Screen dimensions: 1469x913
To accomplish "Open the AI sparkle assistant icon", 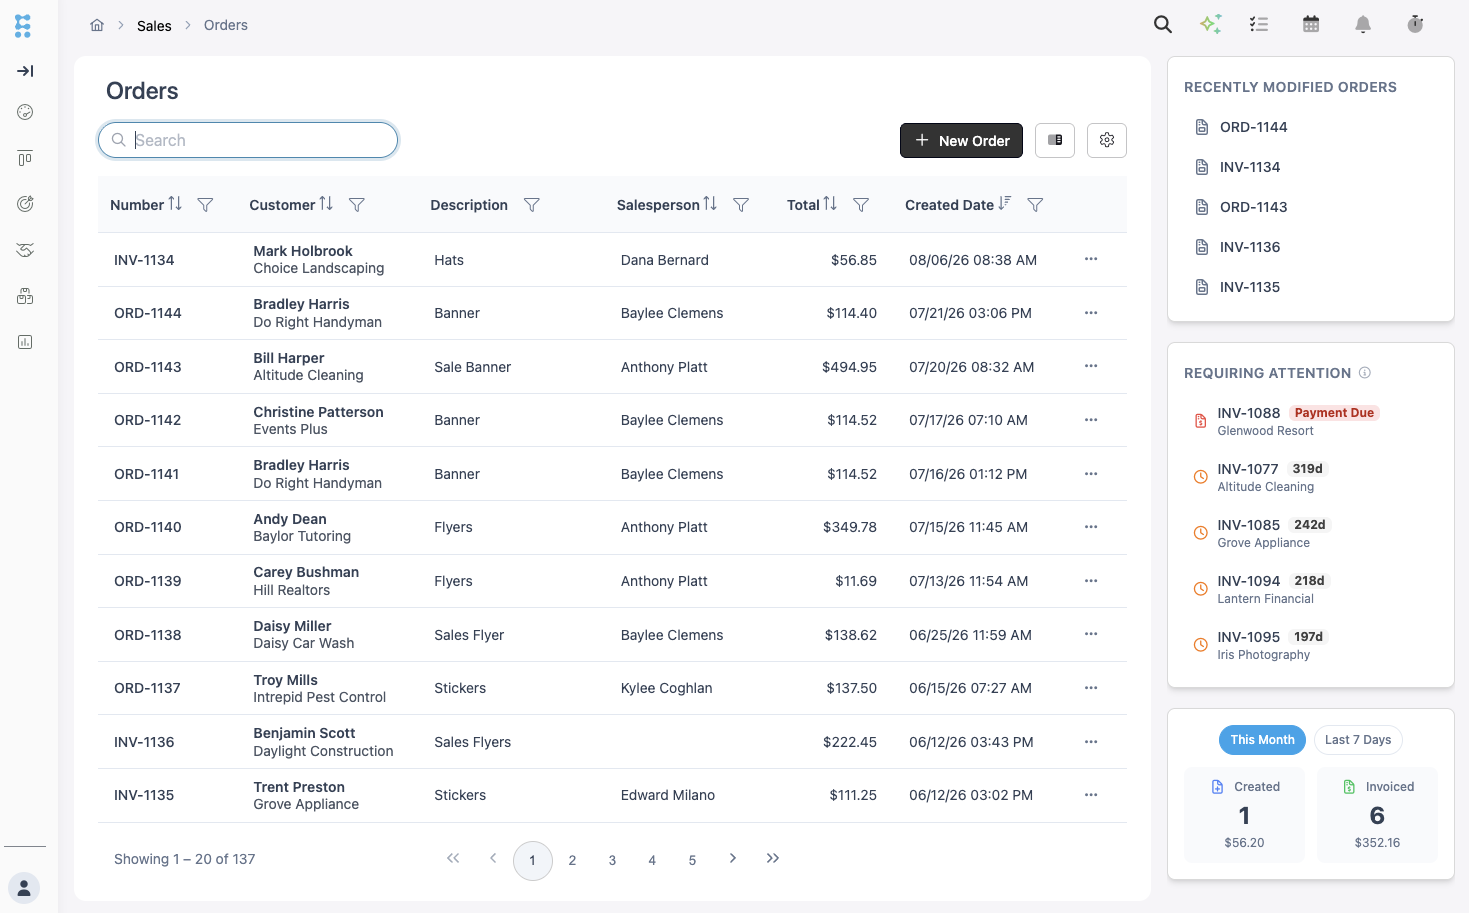I will (x=1211, y=24).
